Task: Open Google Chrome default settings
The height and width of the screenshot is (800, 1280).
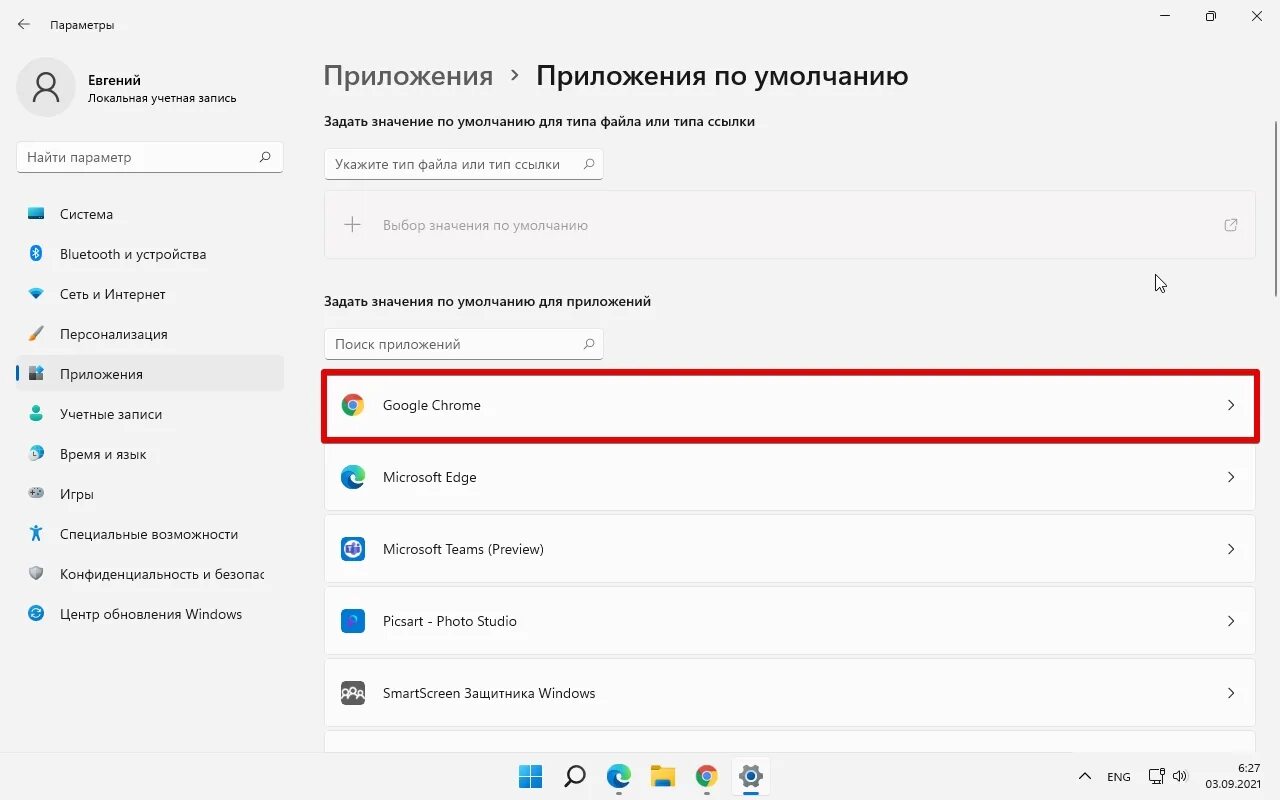Action: coord(790,405)
